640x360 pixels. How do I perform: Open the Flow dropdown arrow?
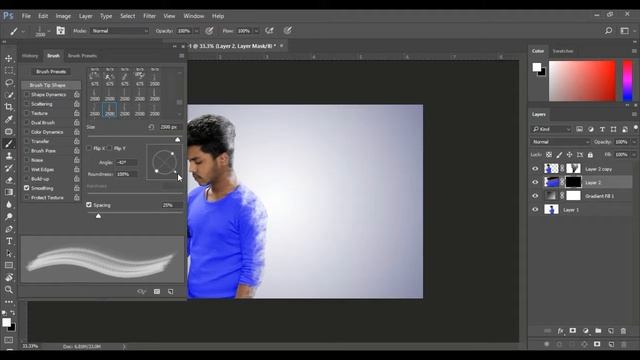[256, 31]
